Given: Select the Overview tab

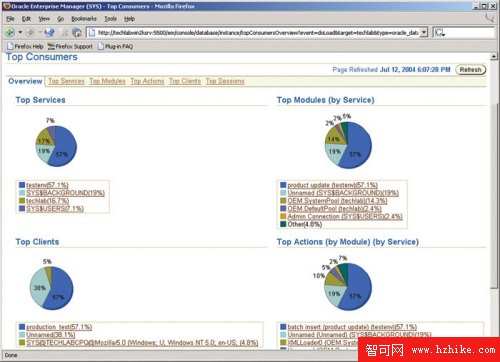Looking at the screenshot, I should [25, 81].
